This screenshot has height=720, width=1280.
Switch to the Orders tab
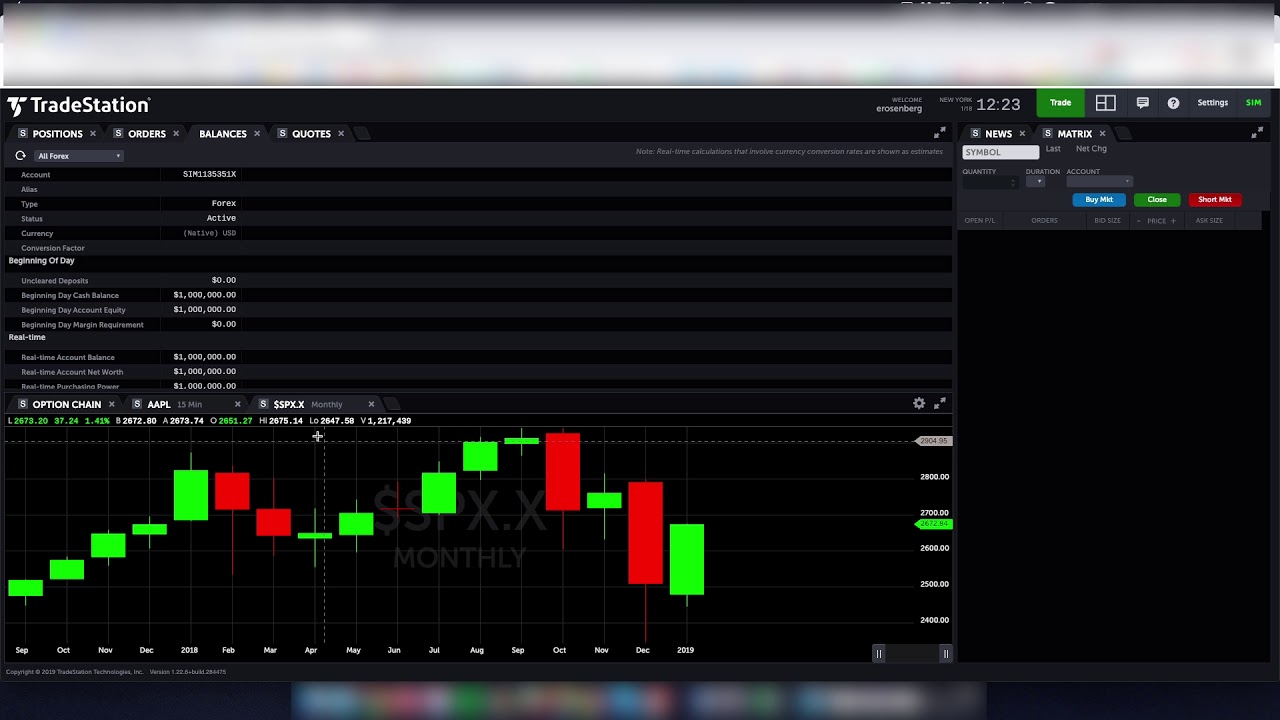click(147, 133)
